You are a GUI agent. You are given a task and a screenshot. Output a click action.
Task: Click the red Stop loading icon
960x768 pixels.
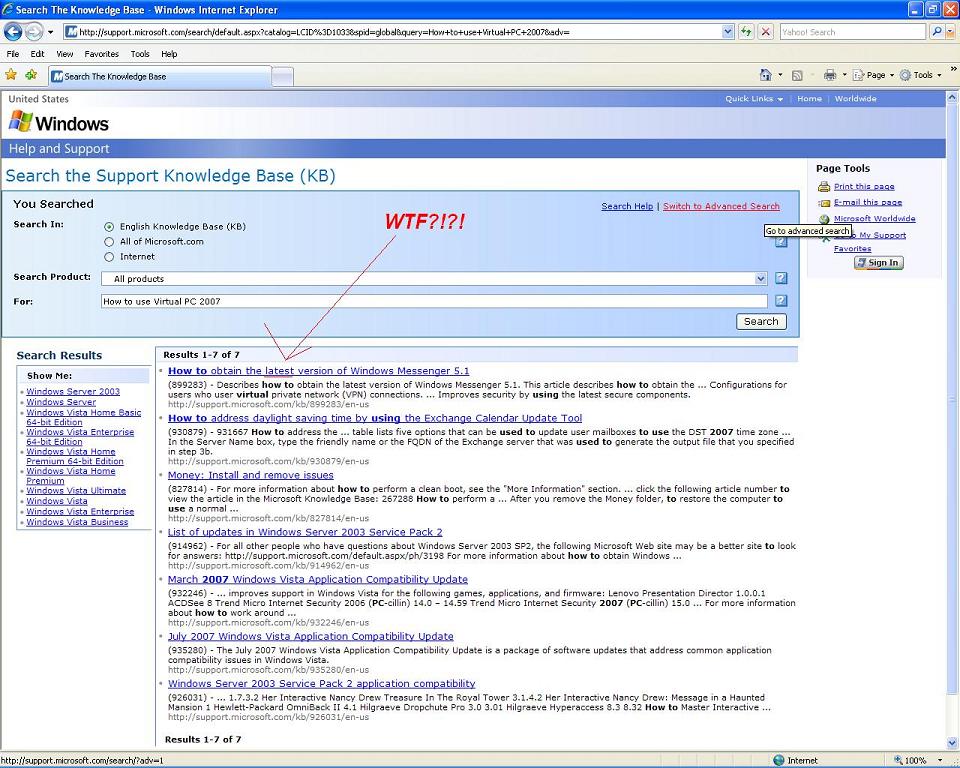[x=765, y=32]
